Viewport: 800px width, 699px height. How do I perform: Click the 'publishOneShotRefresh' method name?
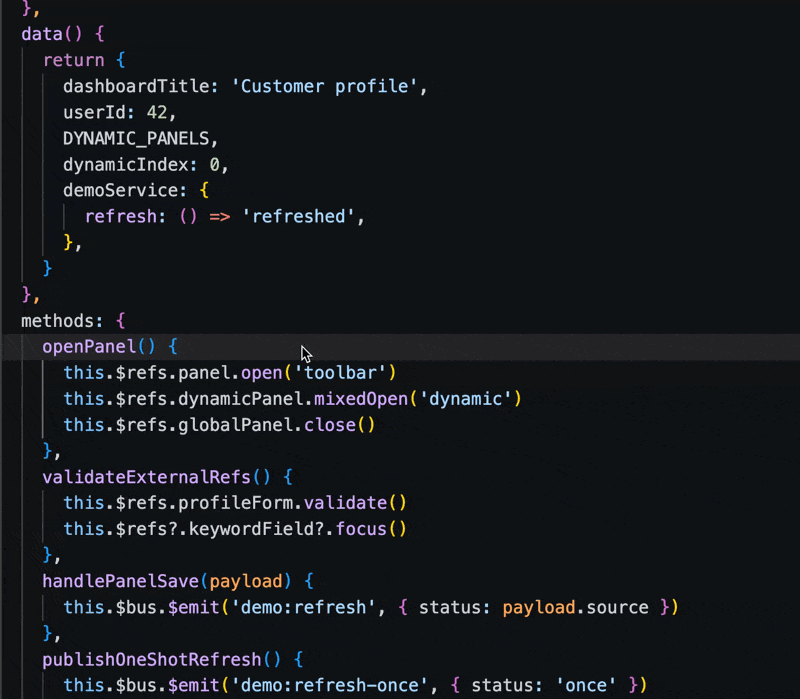point(152,660)
